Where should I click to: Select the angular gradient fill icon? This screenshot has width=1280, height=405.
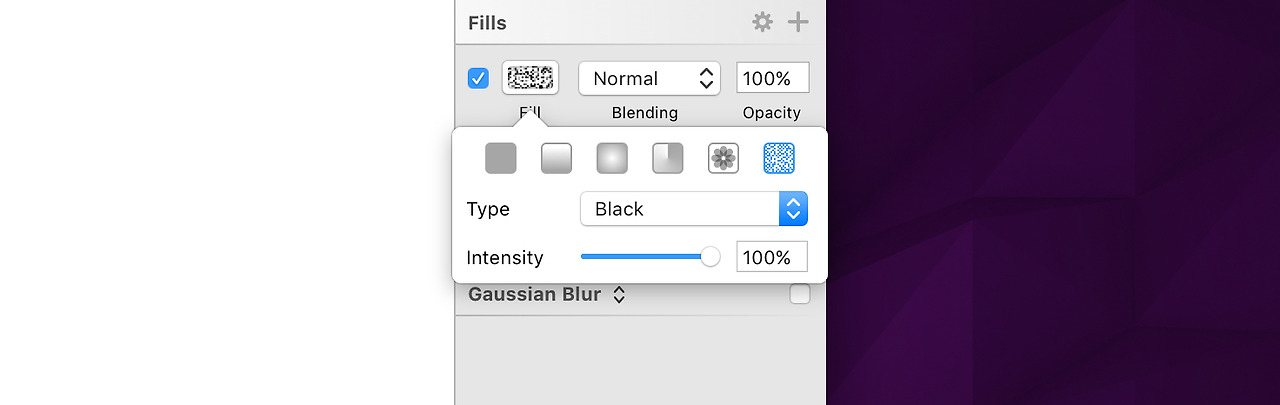pyautogui.click(x=668, y=158)
